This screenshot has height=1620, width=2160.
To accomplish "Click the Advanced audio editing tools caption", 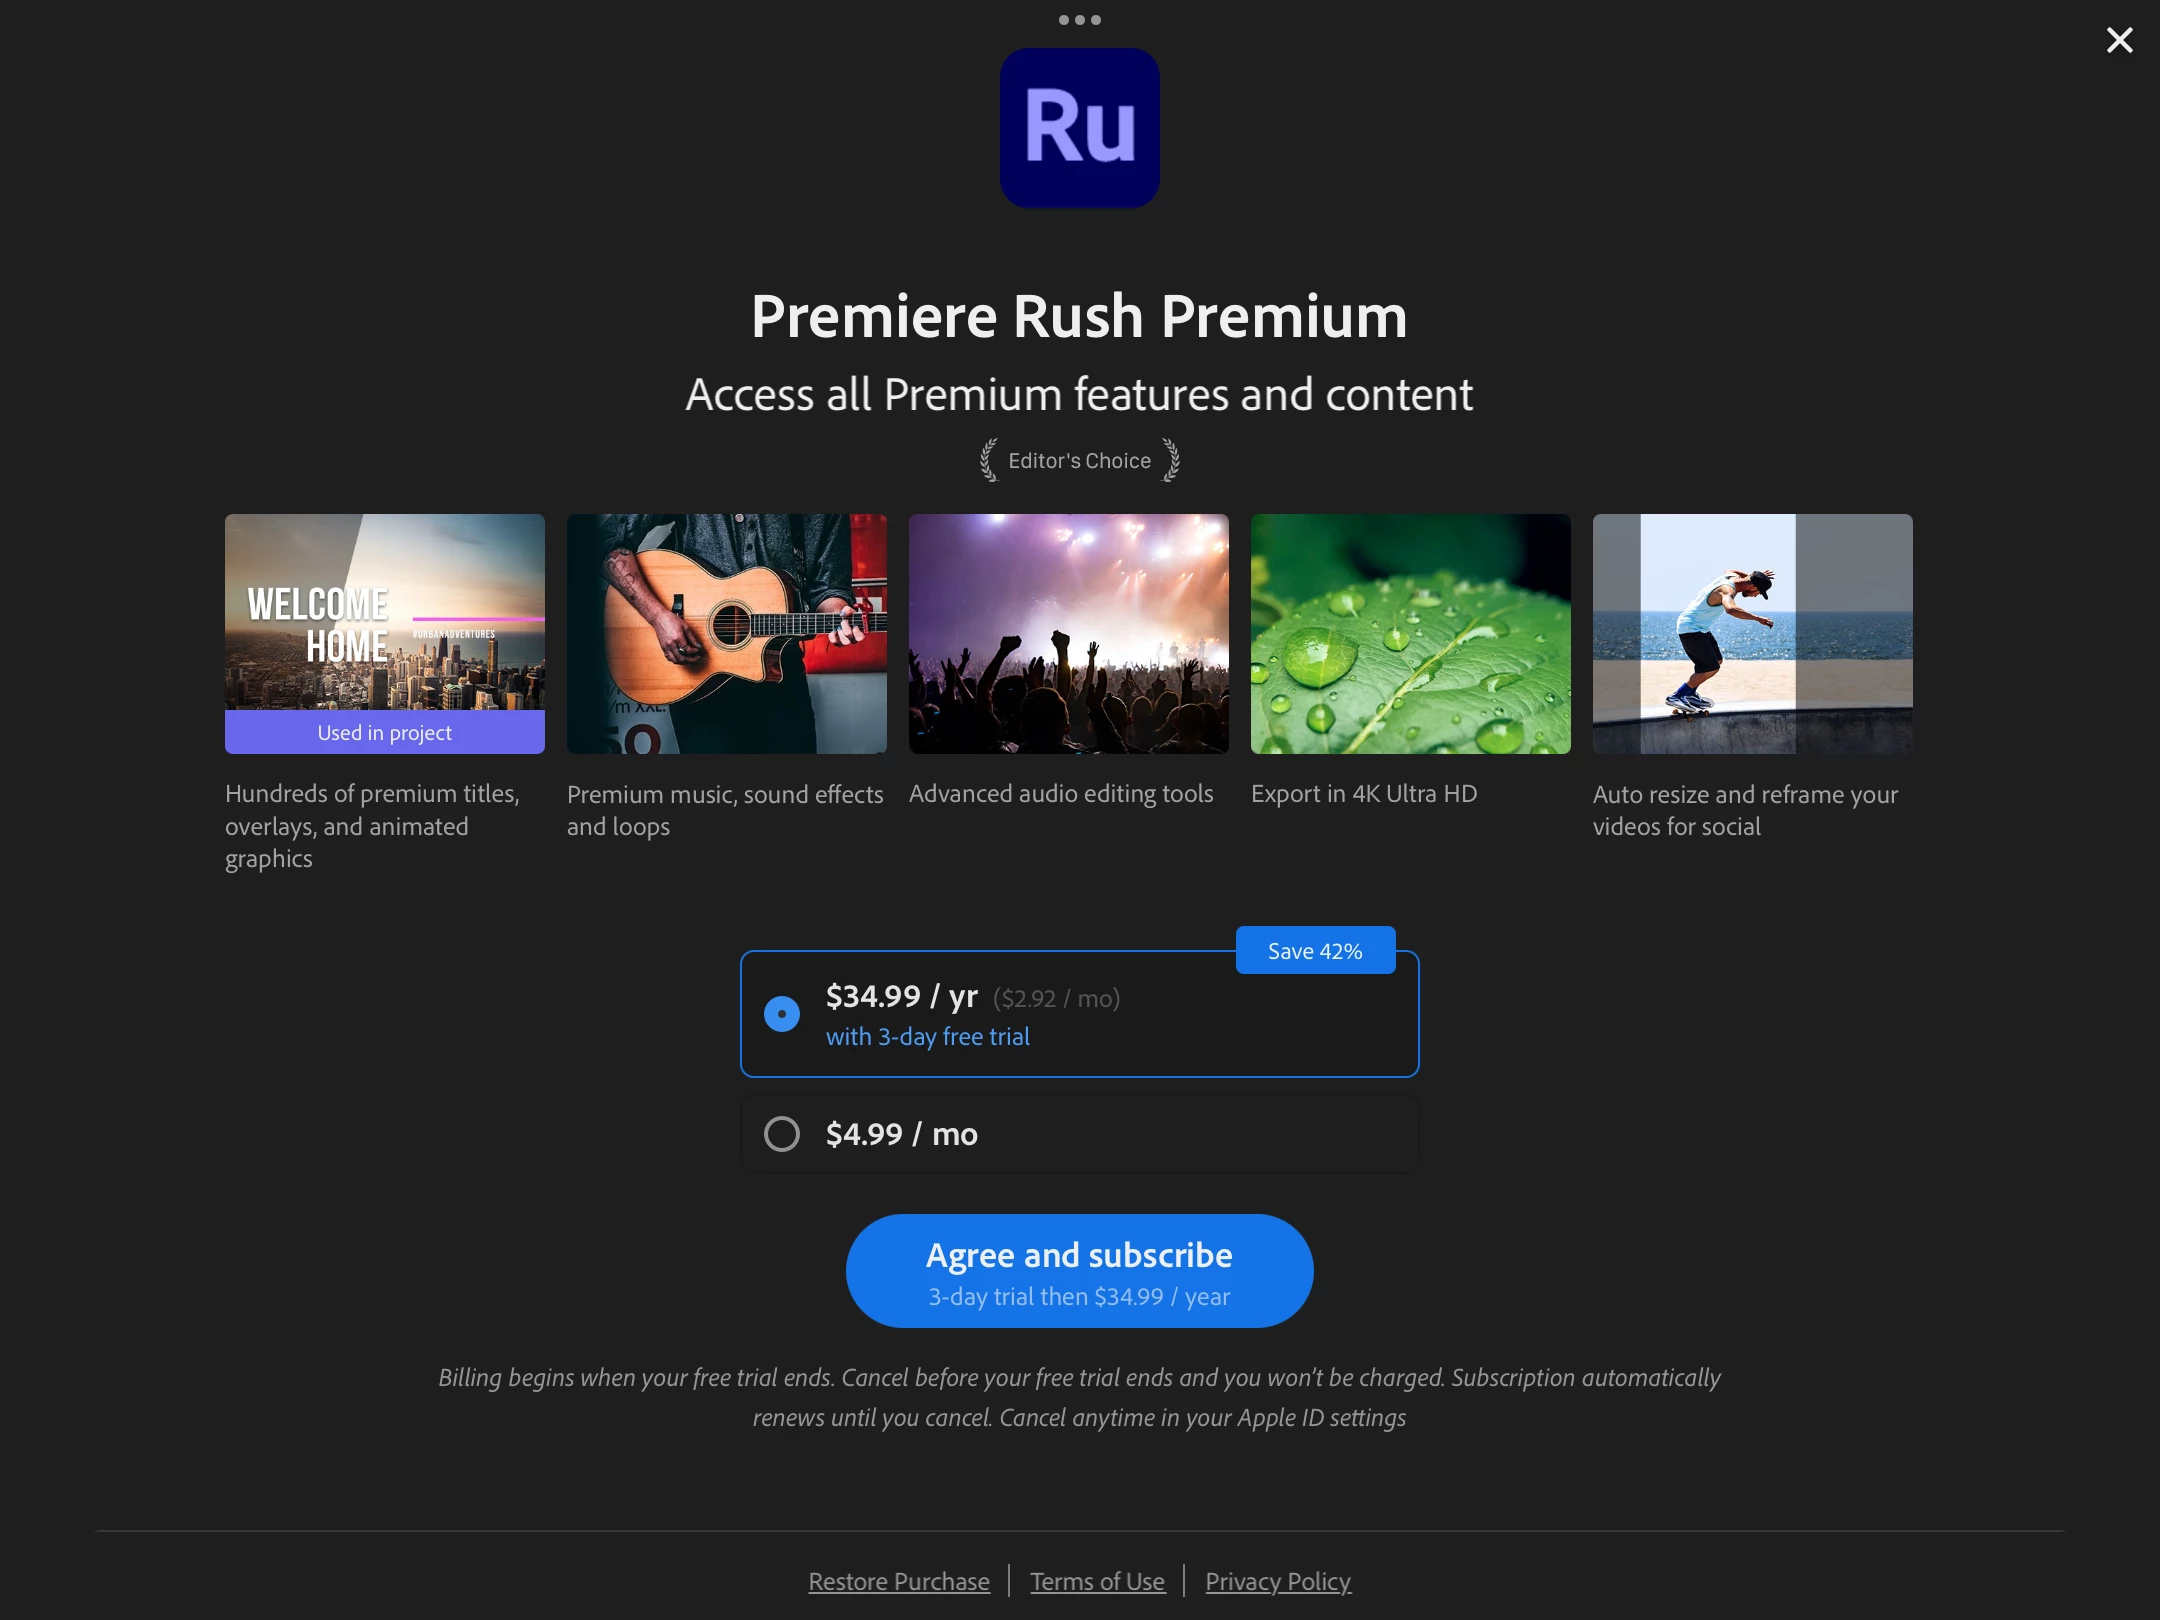I will pyautogui.click(x=1061, y=794).
